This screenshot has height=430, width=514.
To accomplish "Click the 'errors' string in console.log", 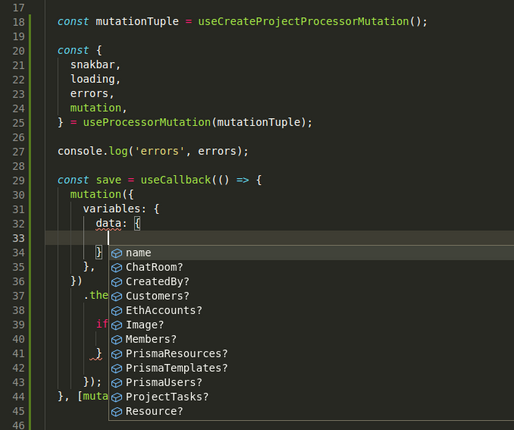I will pyautogui.click(x=159, y=151).
